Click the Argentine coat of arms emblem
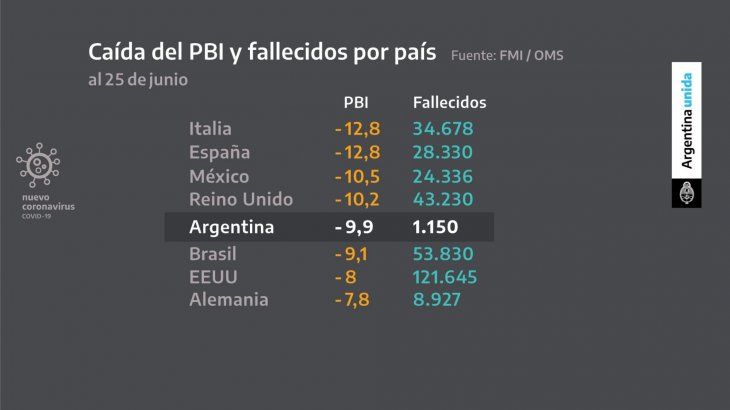Screen dimensions: 730x410 click(686, 194)
